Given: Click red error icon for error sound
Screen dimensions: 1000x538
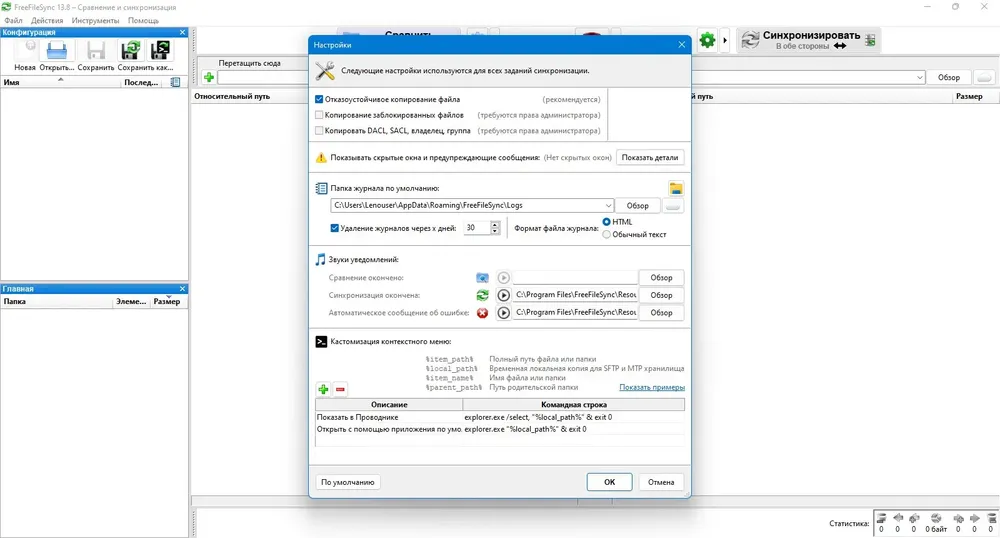Looking at the screenshot, I should click(x=482, y=313).
